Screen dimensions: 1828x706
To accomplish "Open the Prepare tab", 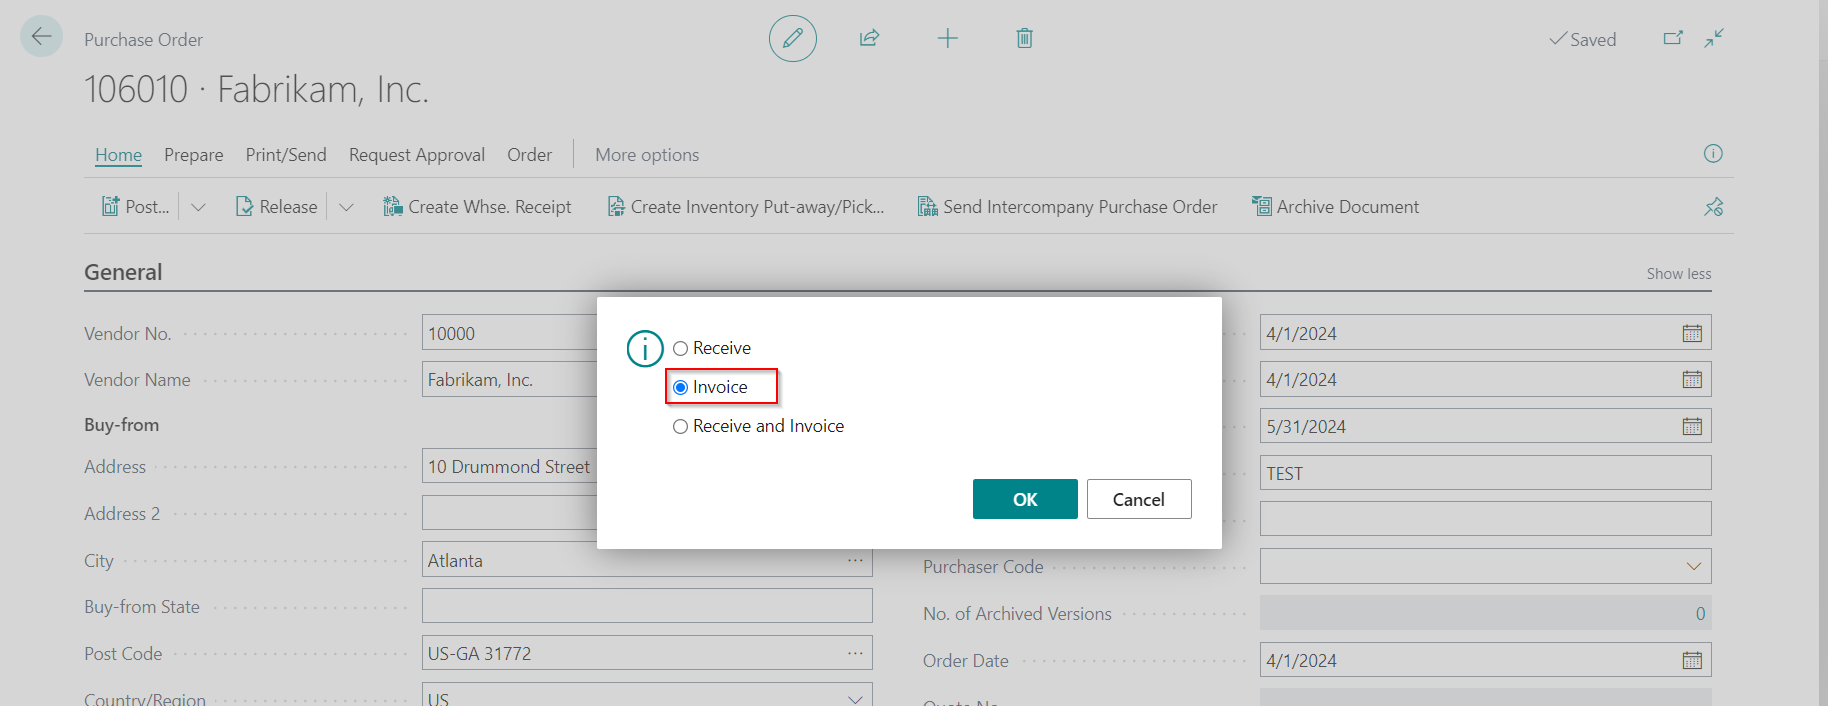I will pos(194,155).
